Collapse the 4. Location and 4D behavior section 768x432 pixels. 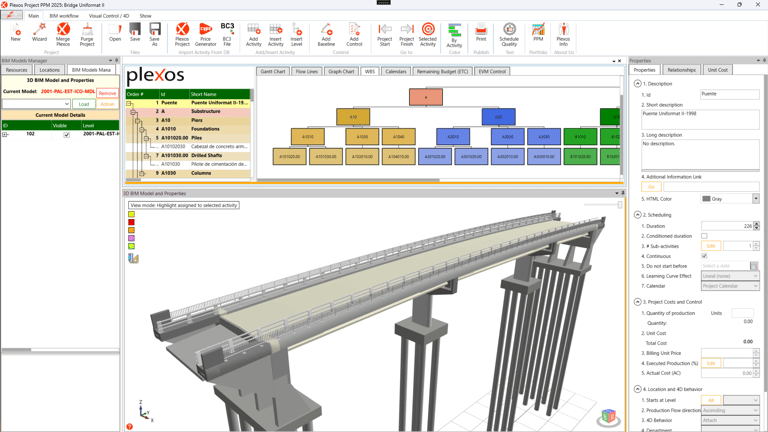(637, 389)
